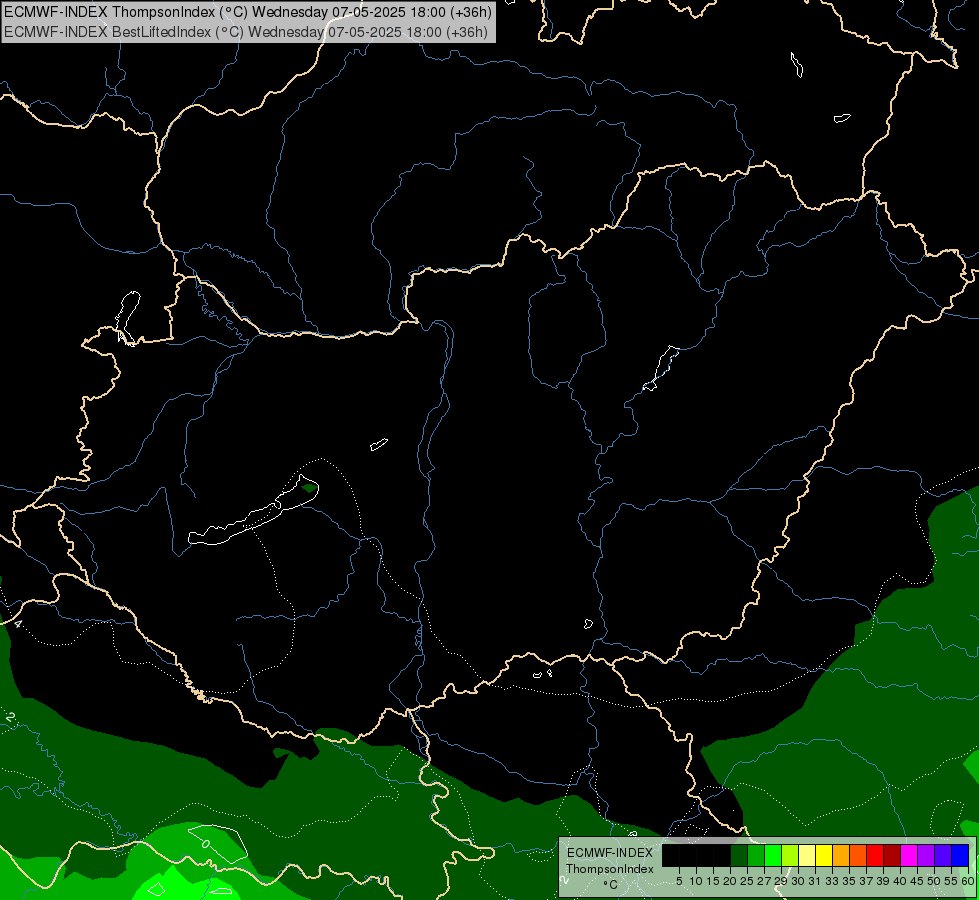Click the black 10–15 legend swatch

coord(705,855)
